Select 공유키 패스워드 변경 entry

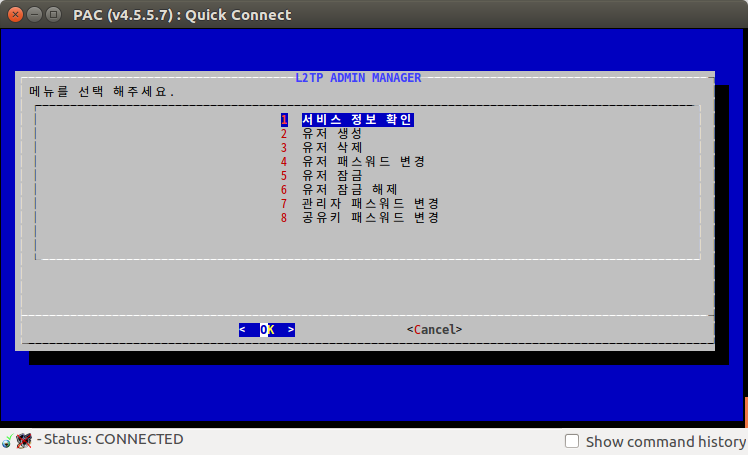click(x=370, y=217)
